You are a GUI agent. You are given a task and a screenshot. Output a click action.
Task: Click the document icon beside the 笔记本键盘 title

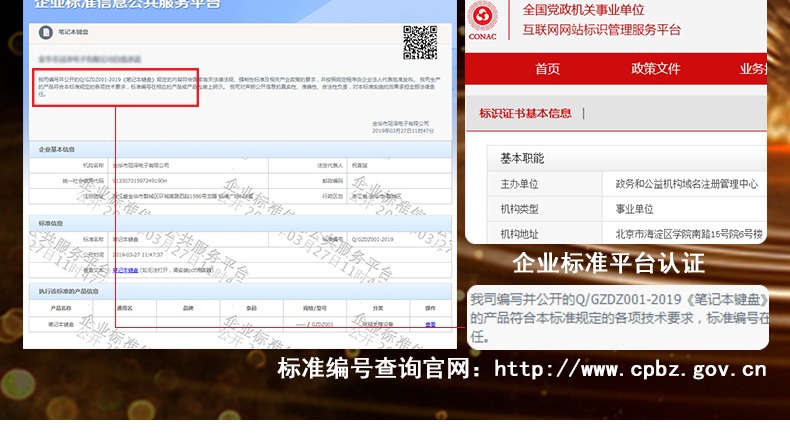point(46,32)
